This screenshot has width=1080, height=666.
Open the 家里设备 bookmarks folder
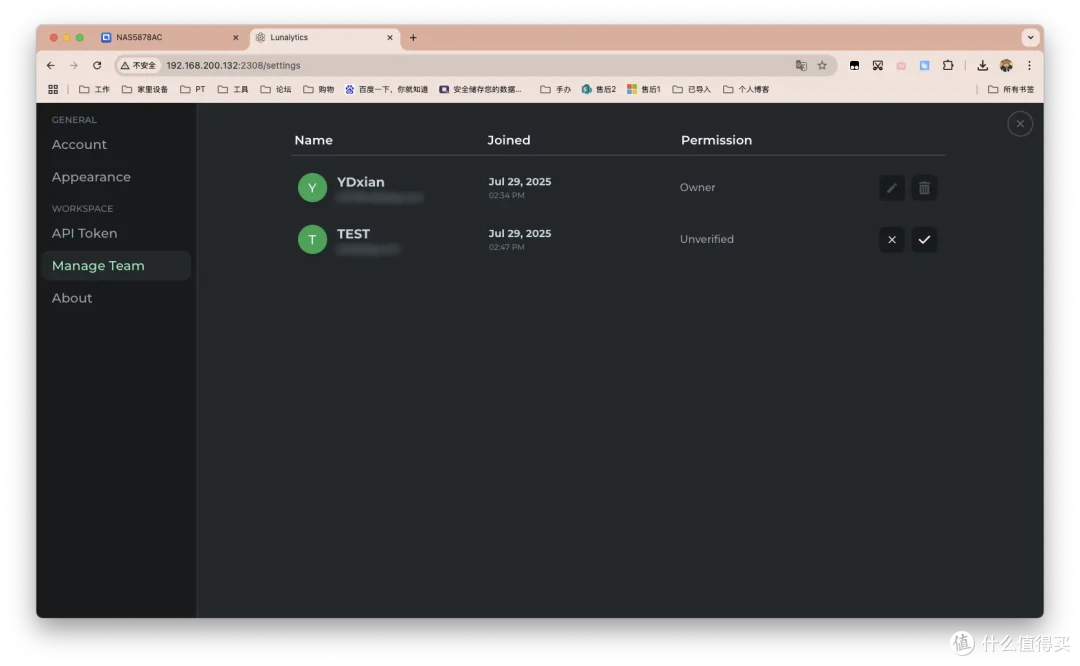tap(145, 90)
